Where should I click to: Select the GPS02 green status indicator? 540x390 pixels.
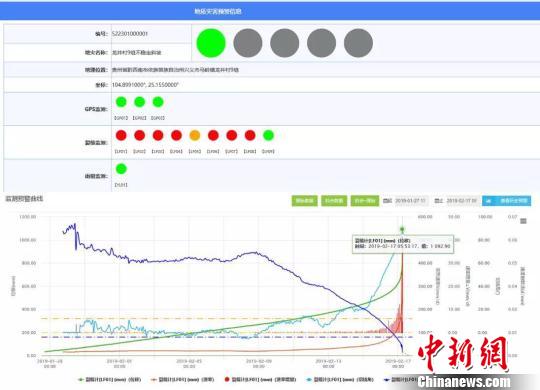tap(139, 102)
